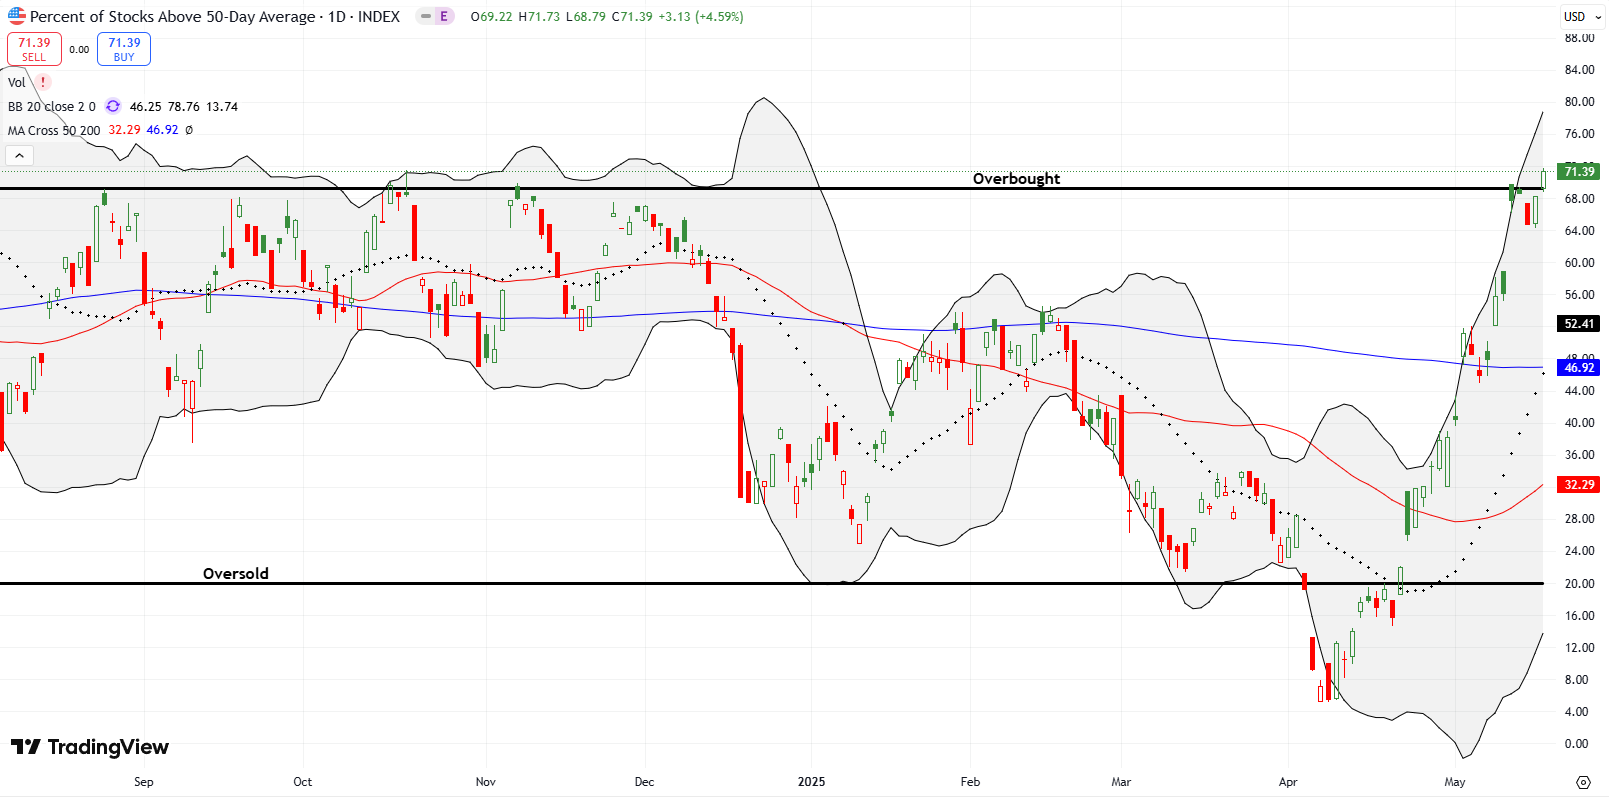This screenshot has width=1609, height=798.
Task: Click the 0.00 spread value
Action: tap(79, 49)
